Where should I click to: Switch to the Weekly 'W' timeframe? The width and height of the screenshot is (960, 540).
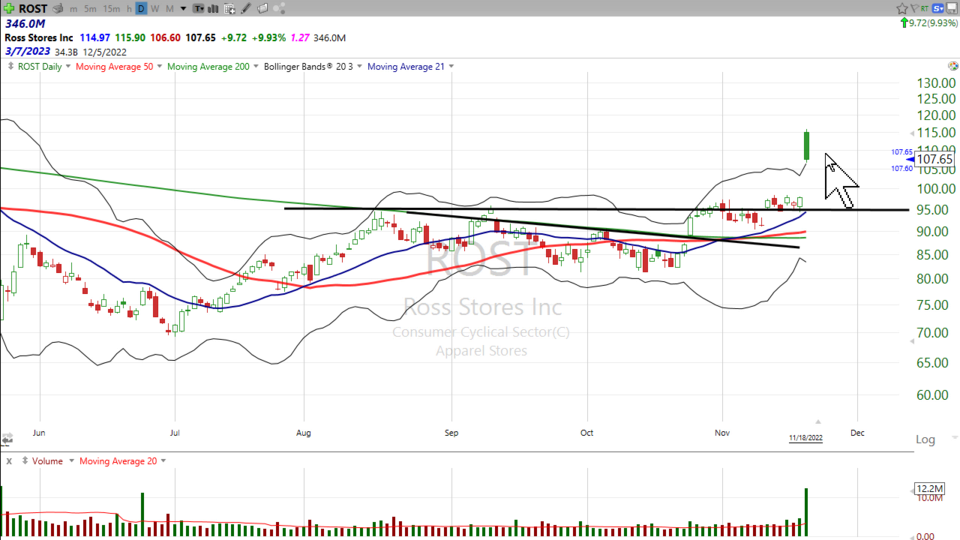[x=155, y=9]
